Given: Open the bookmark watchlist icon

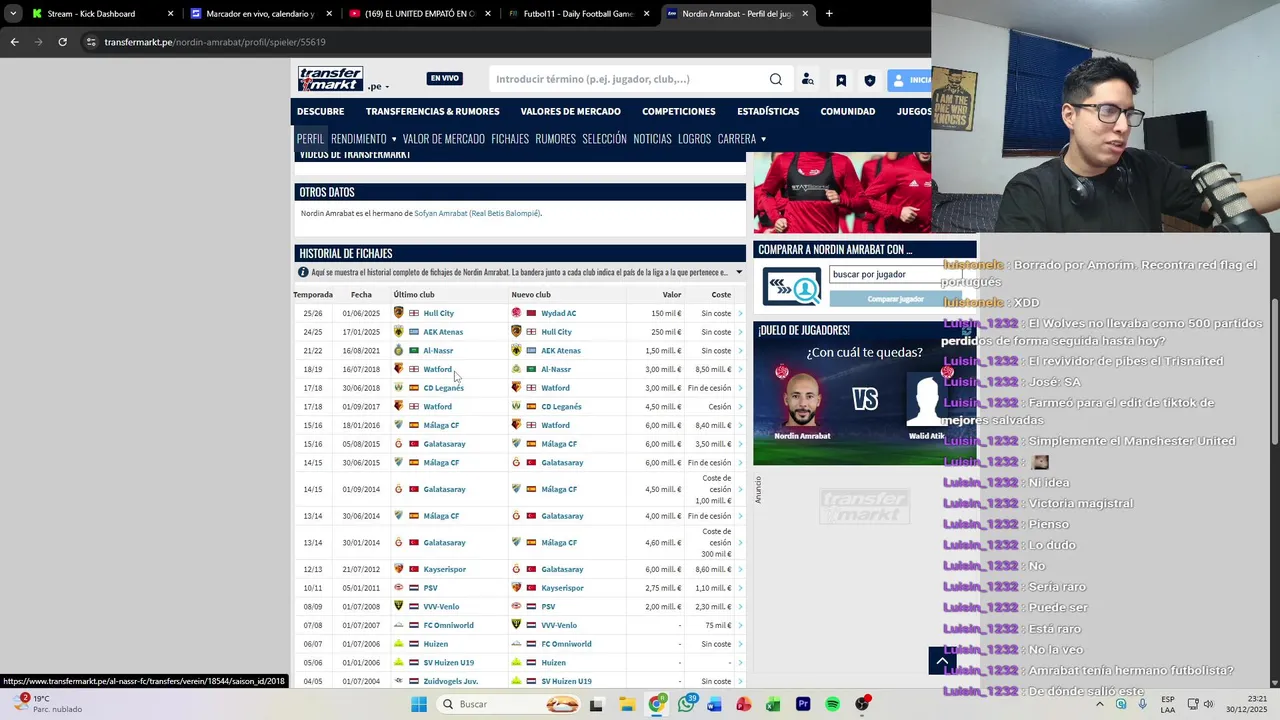Looking at the screenshot, I should 841,80.
